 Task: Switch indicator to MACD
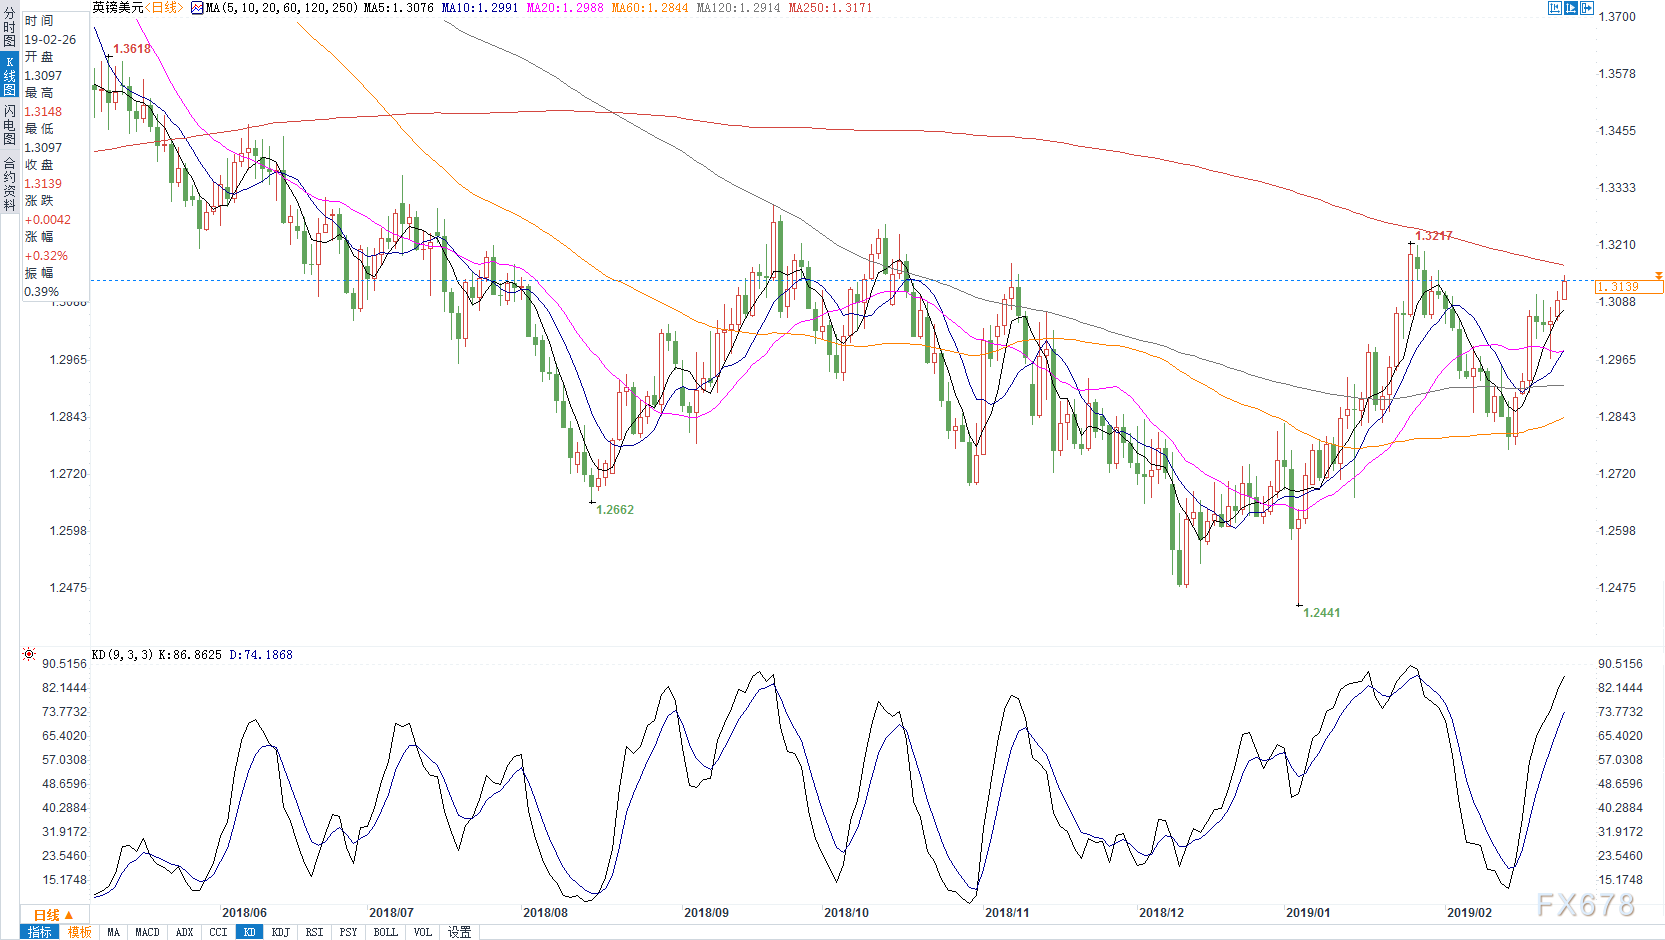tap(147, 932)
